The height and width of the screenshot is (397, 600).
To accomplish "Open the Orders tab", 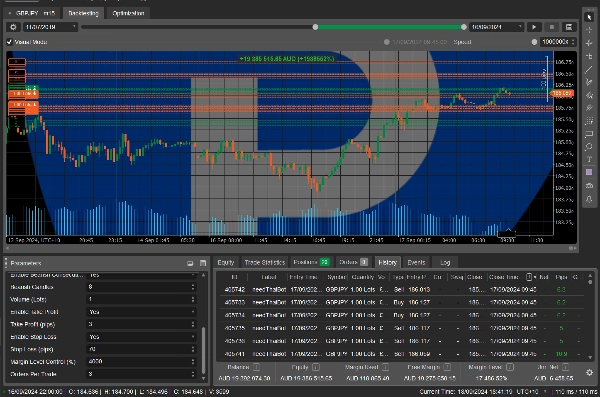I will [x=353, y=262].
